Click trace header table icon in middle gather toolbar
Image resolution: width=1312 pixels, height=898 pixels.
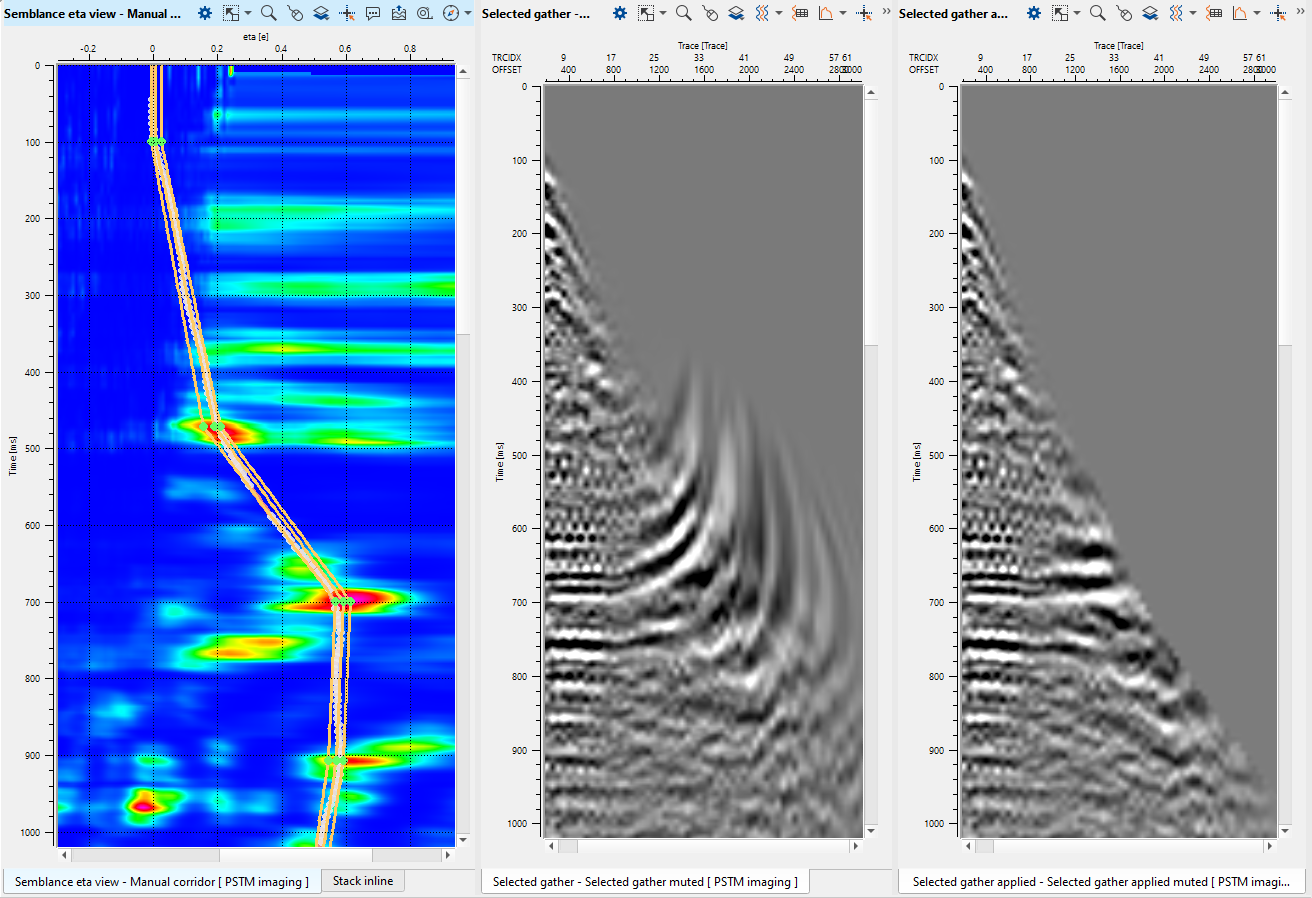click(799, 13)
